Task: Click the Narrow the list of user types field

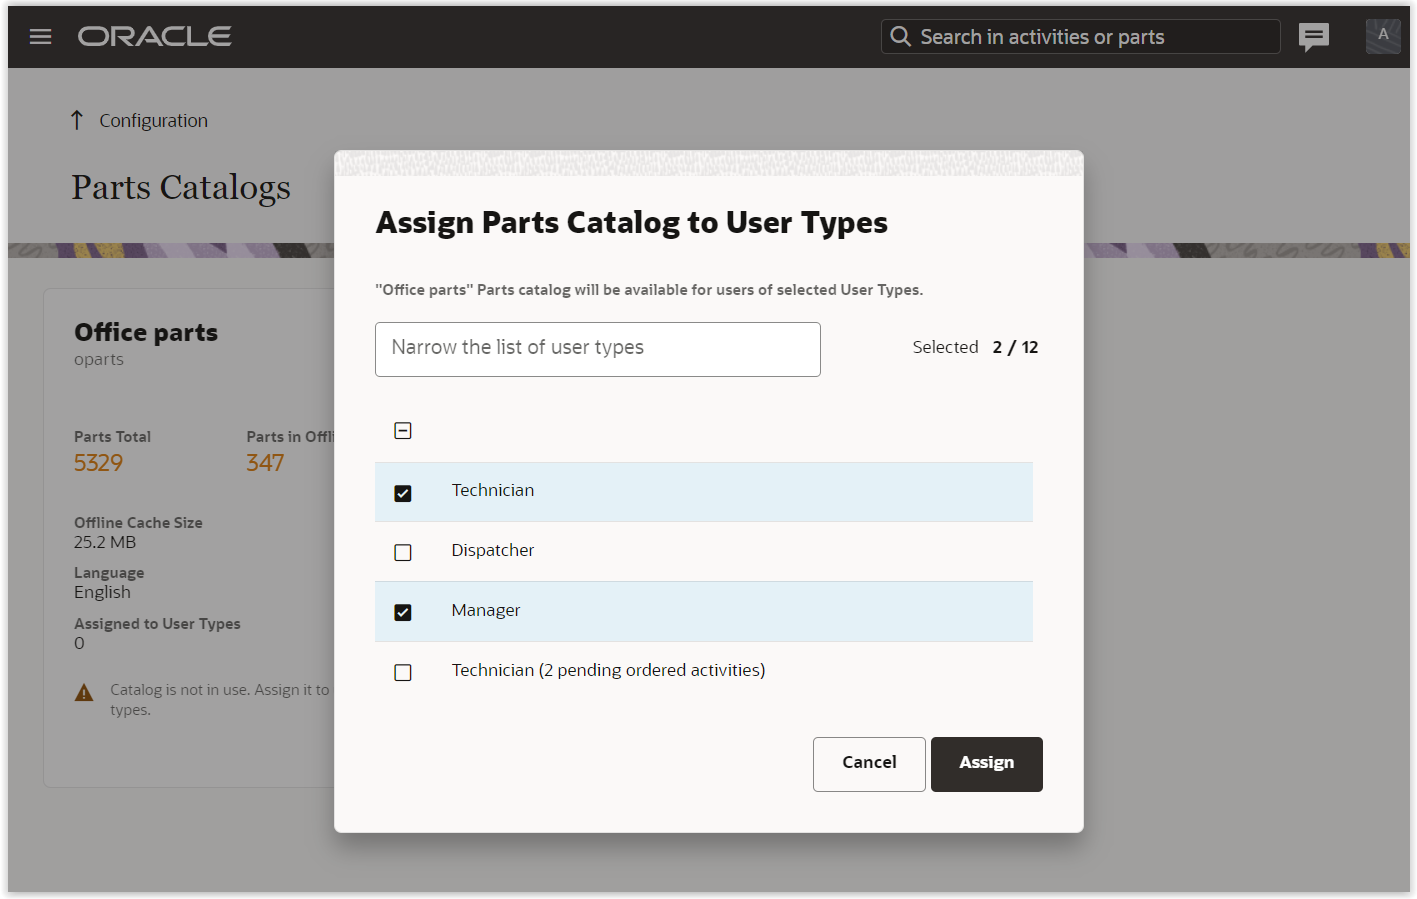Action: click(597, 349)
